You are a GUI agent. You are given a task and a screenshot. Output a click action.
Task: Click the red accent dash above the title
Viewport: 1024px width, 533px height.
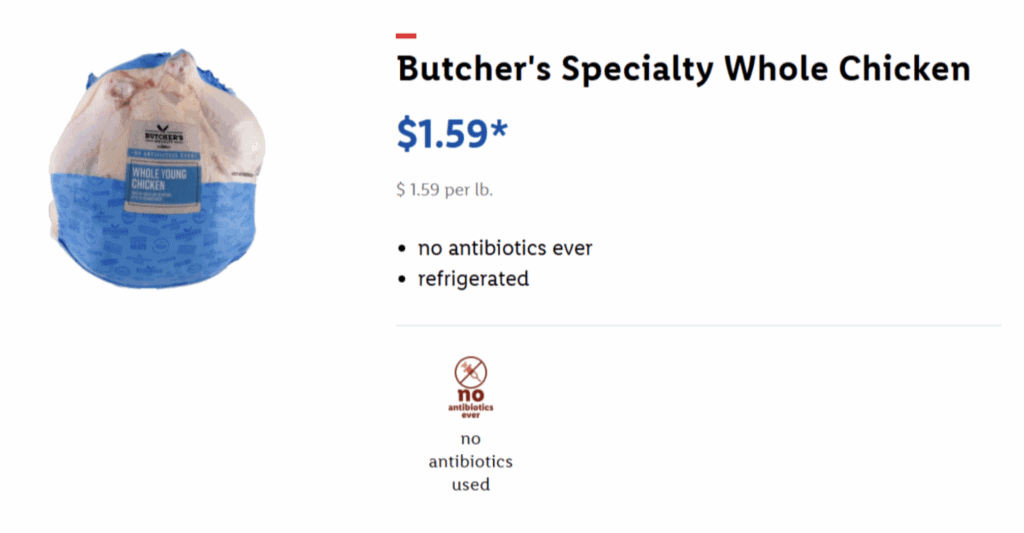(406, 36)
